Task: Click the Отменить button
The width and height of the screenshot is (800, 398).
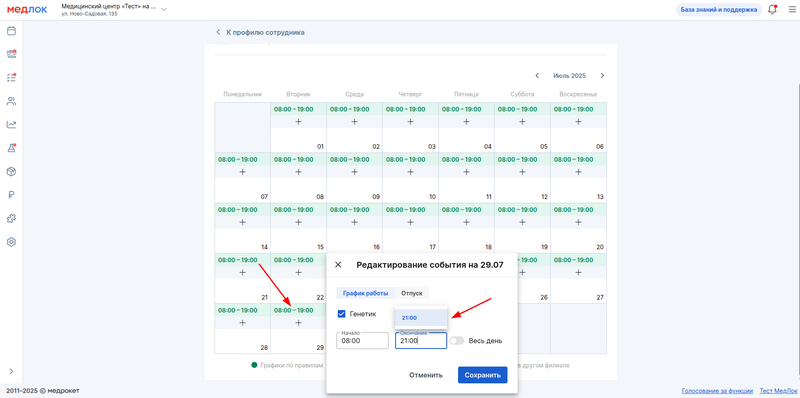Action: [x=426, y=375]
